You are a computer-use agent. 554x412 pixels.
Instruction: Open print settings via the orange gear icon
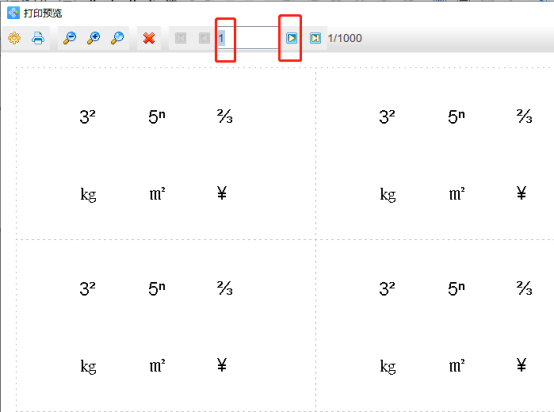[14, 38]
